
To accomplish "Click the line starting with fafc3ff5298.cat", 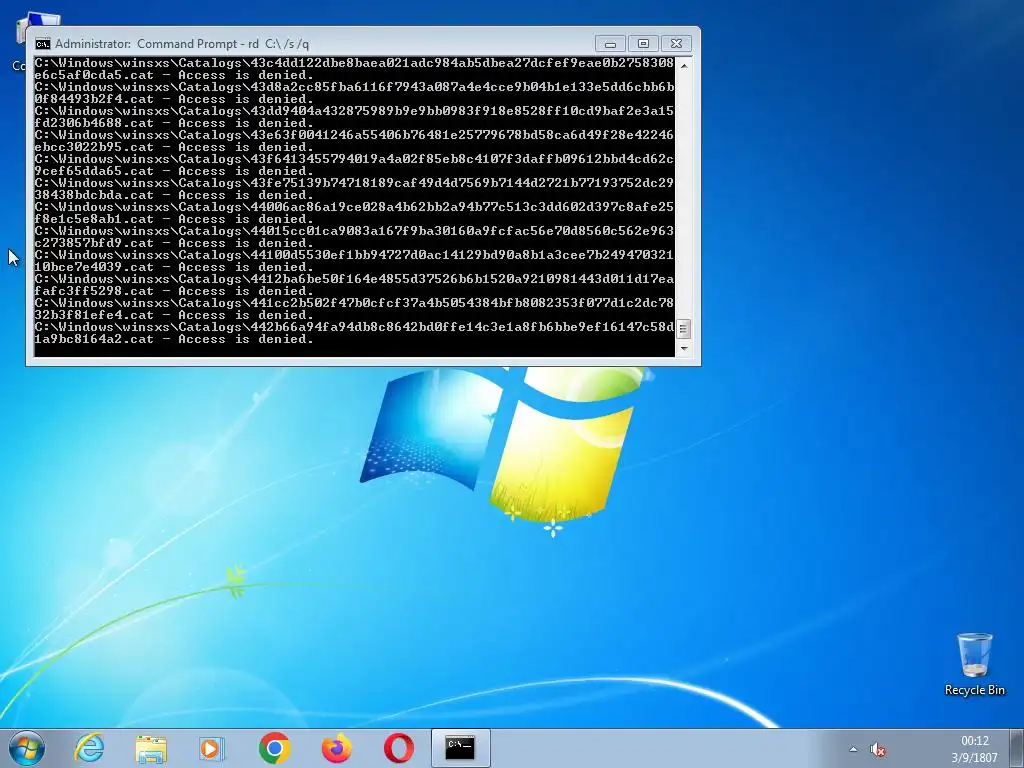I will (174, 291).
